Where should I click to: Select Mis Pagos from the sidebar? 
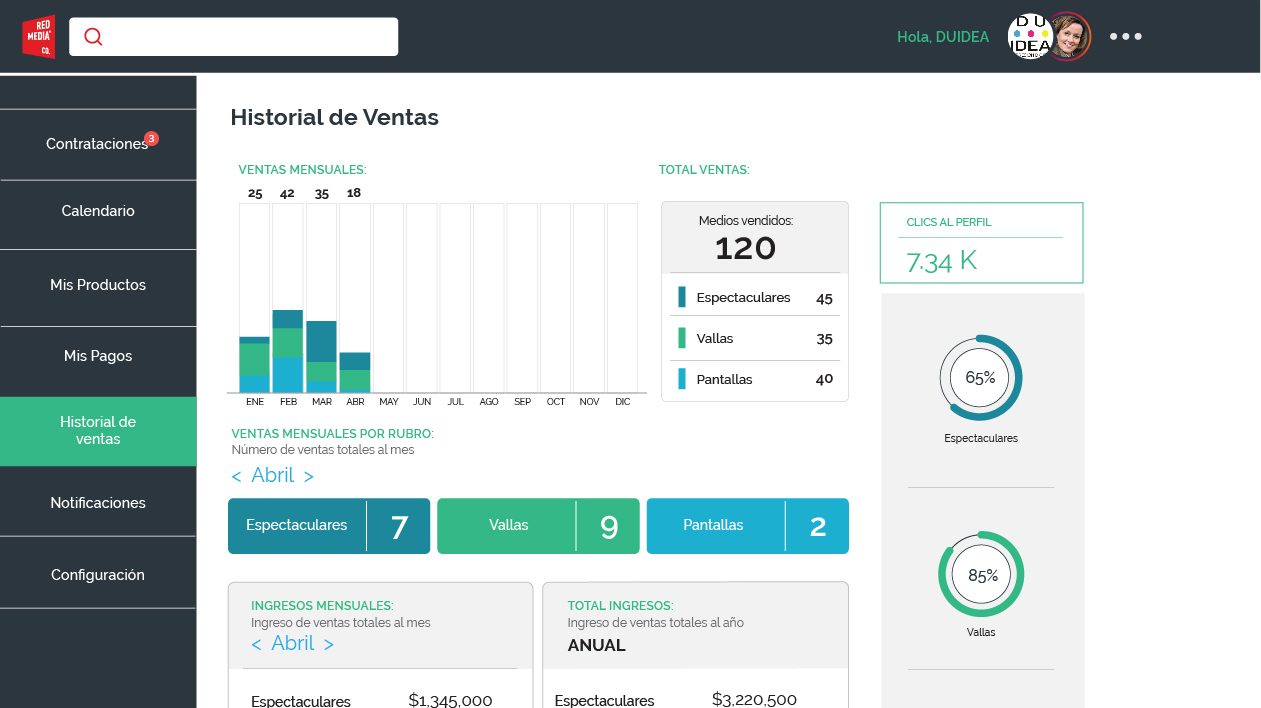click(98, 356)
